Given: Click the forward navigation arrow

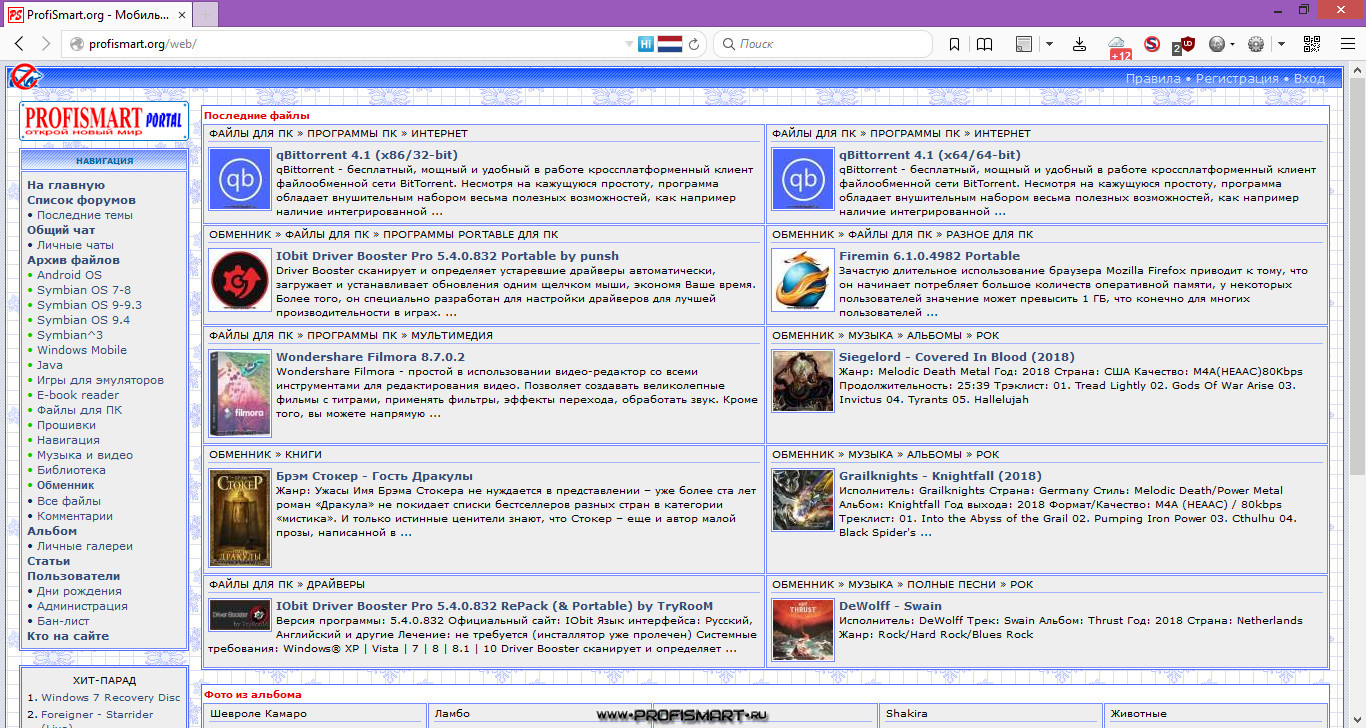Looking at the screenshot, I should tap(45, 44).
